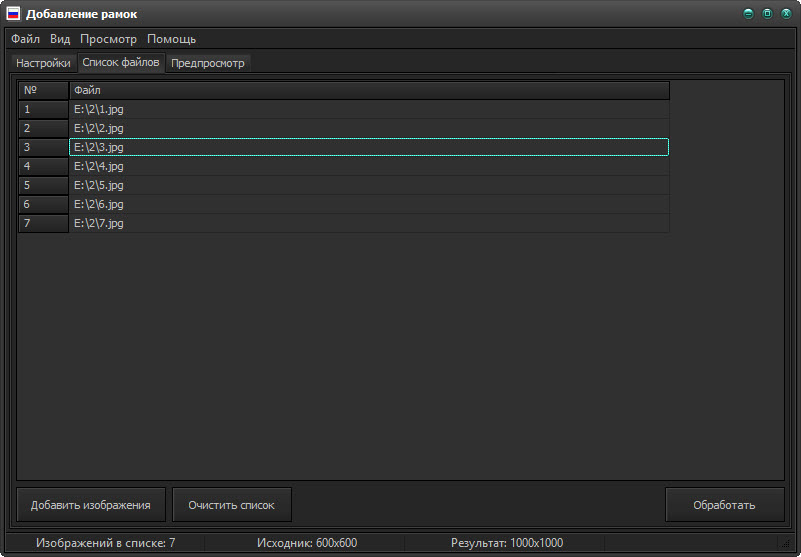This screenshot has height=557, width=801.
Task: Click the resize grip in status bar corner
Action: pyautogui.click(x=785, y=544)
